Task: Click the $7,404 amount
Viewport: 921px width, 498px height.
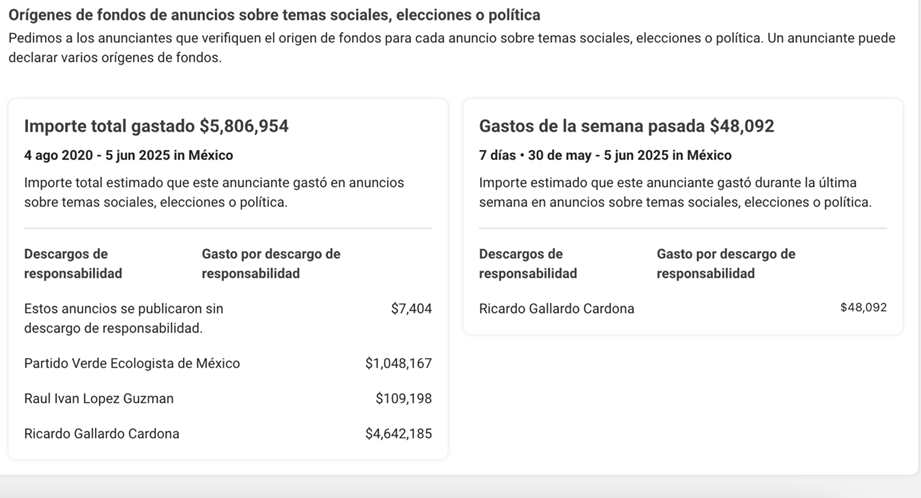Action: click(411, 309)
